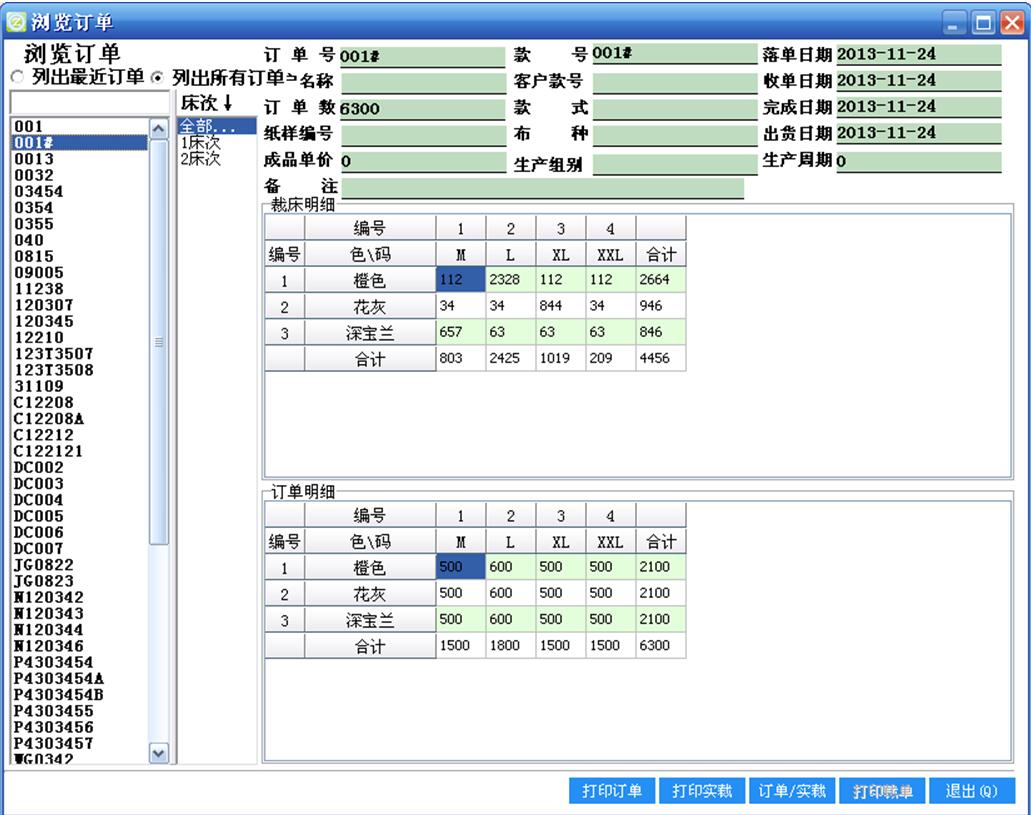Image resolution: width=1031 pixels, height=815 pixels.
Task: Select 2床次 in the bed list
Action: 199,158
